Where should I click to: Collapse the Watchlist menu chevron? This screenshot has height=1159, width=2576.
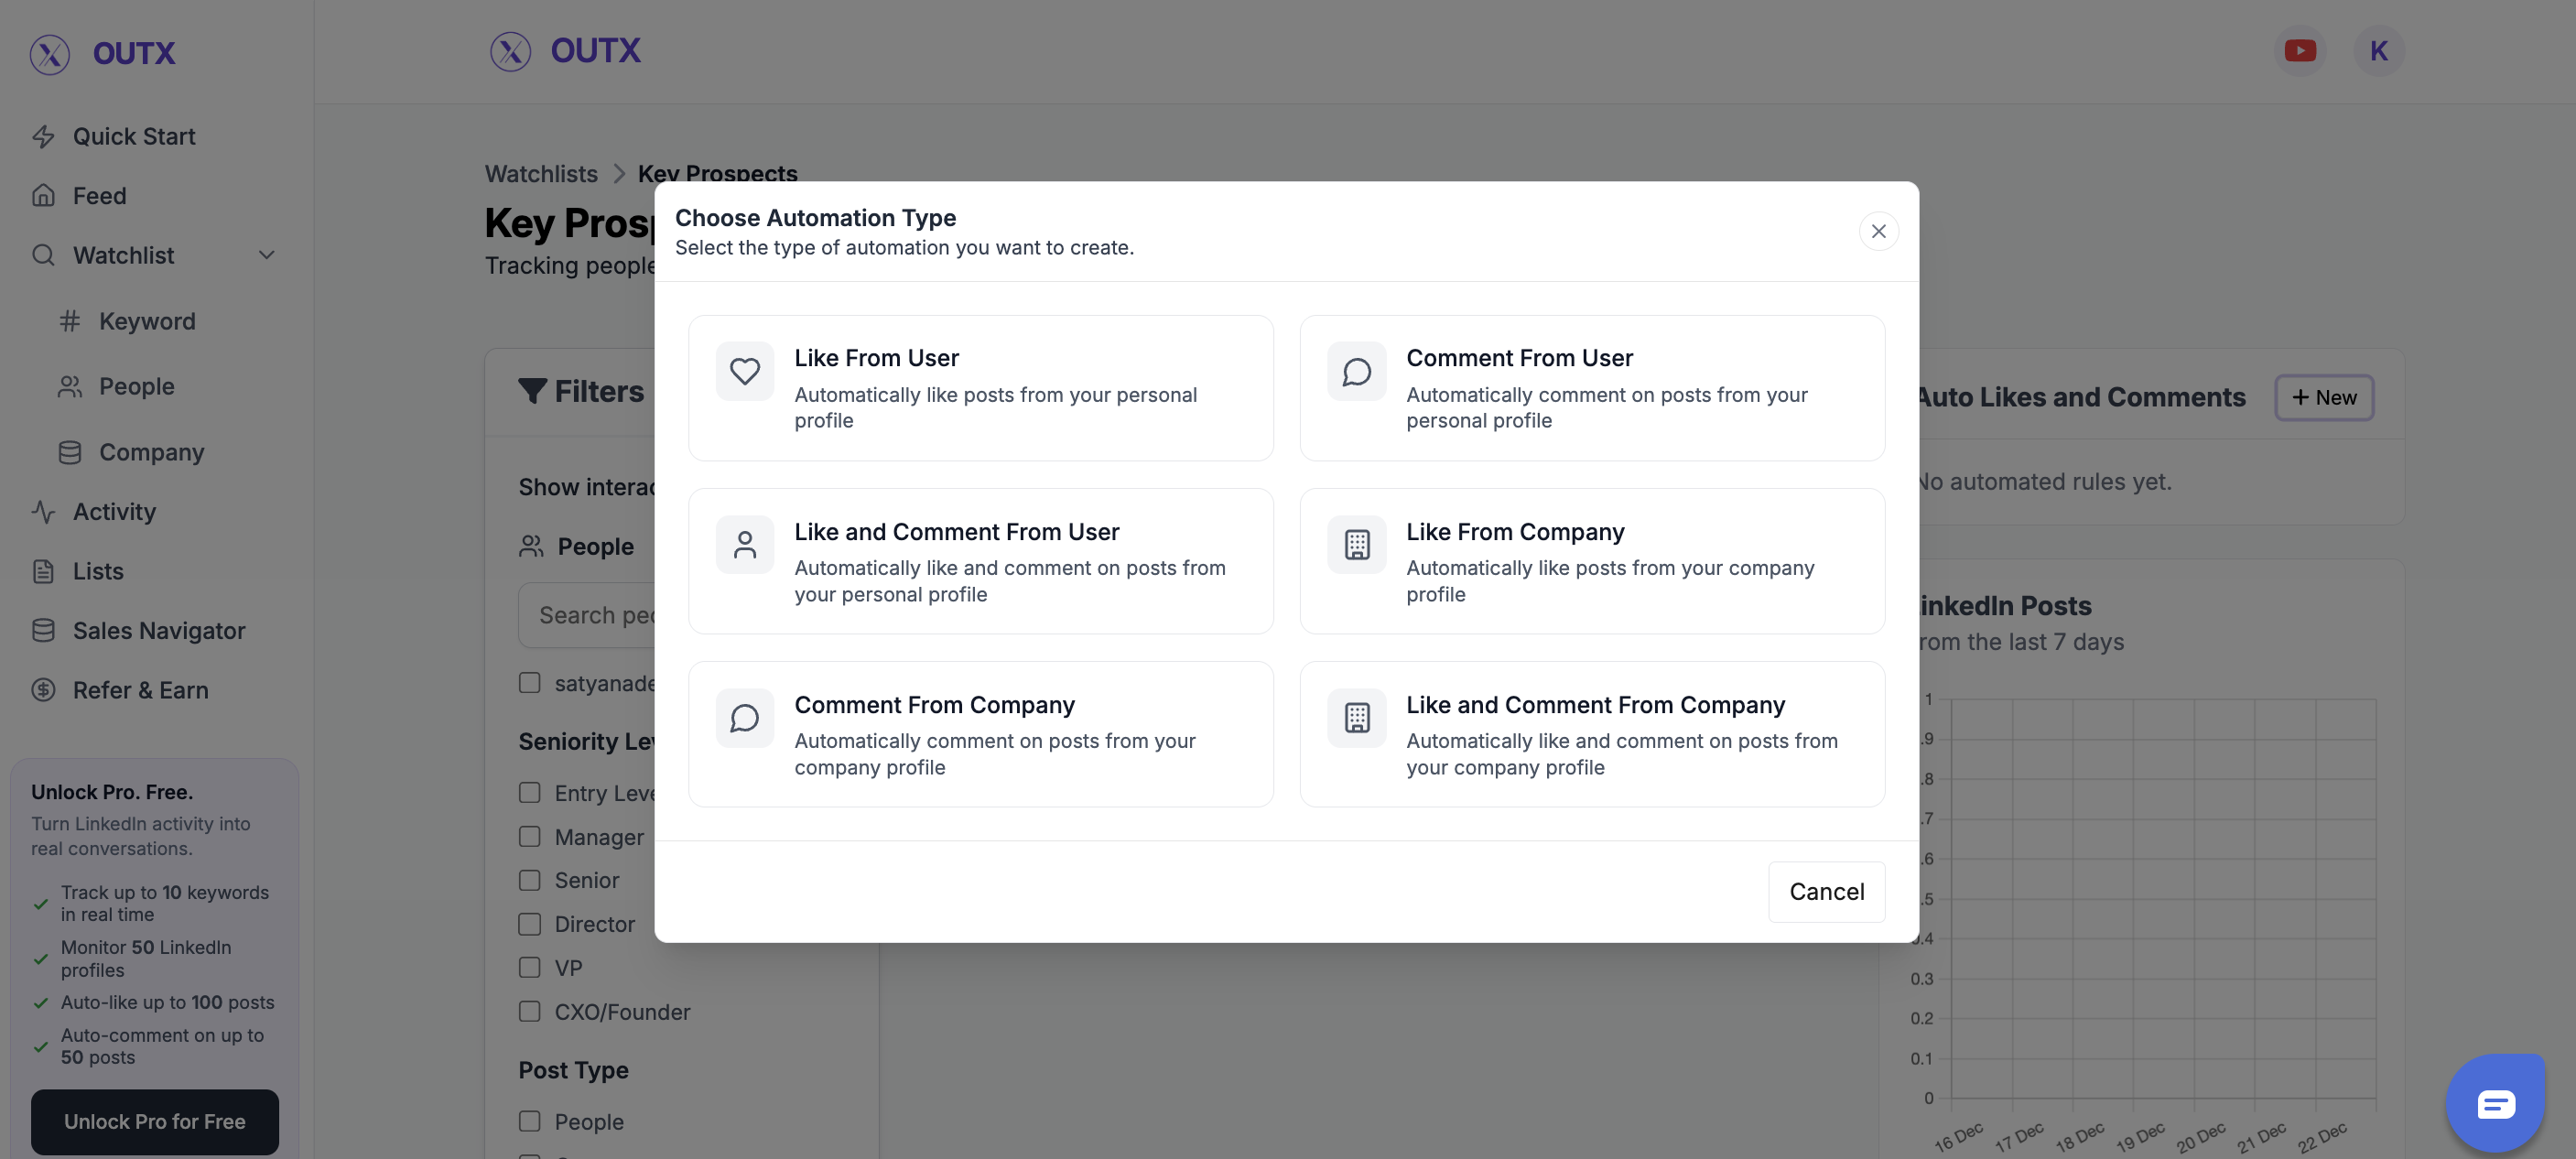266,255
